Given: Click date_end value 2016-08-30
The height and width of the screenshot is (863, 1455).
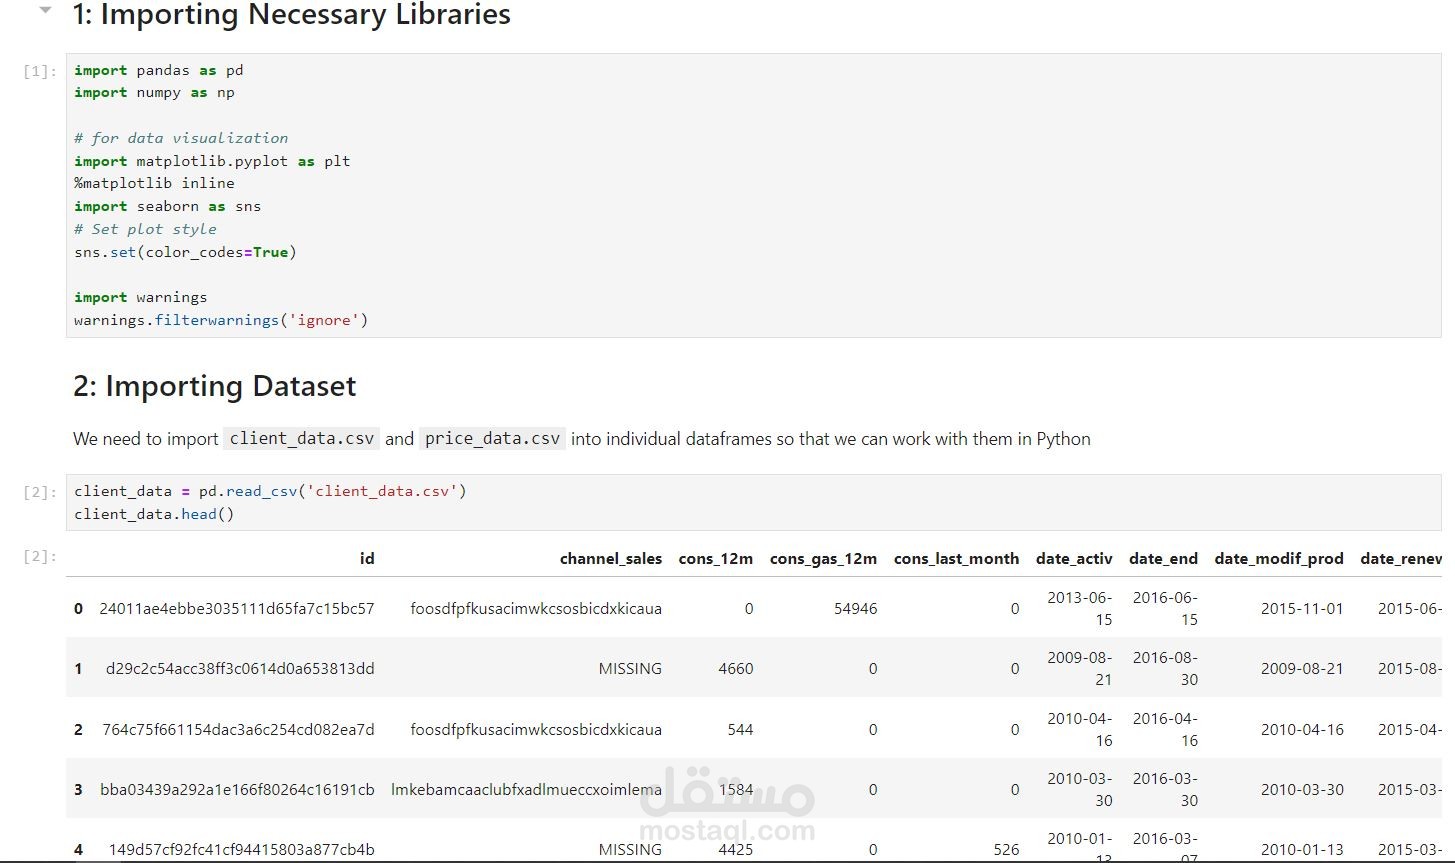Looking at the screenshot, I should [1165, 668].
